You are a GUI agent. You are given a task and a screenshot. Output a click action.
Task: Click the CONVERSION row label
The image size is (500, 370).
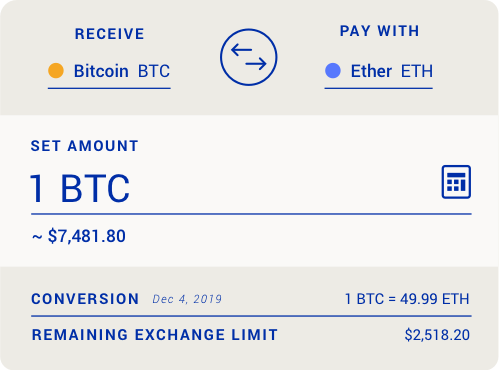85,299
